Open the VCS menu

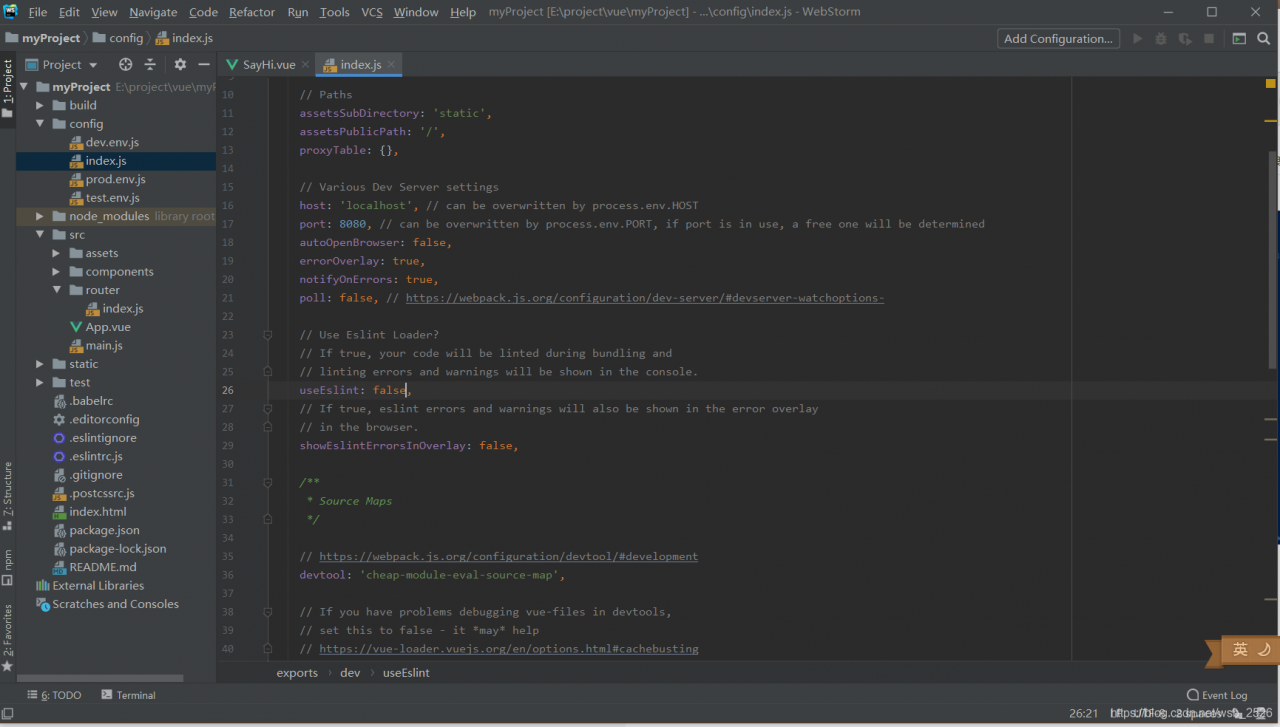click(x=372, y=12)
